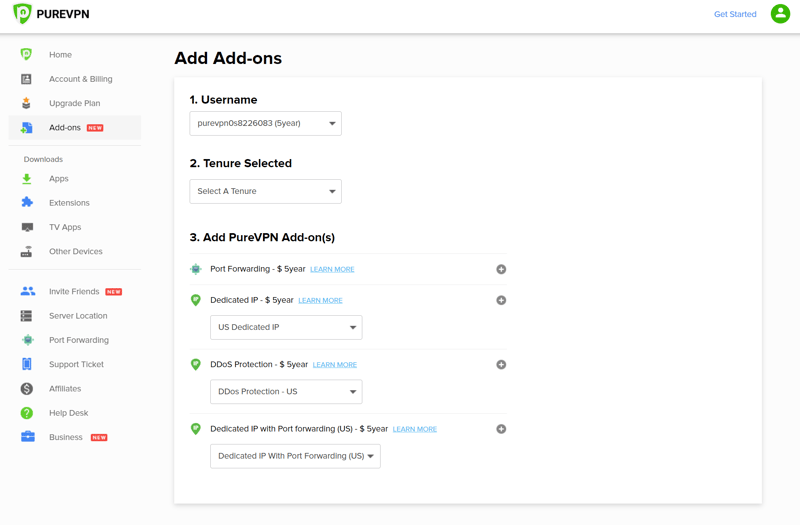Open Server Location menu item

click(x=78, y=316)
